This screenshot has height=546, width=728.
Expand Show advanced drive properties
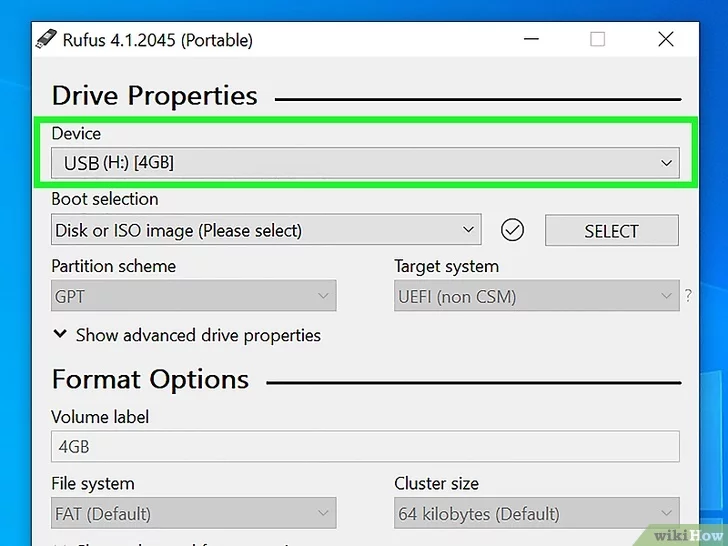(187, 335)
